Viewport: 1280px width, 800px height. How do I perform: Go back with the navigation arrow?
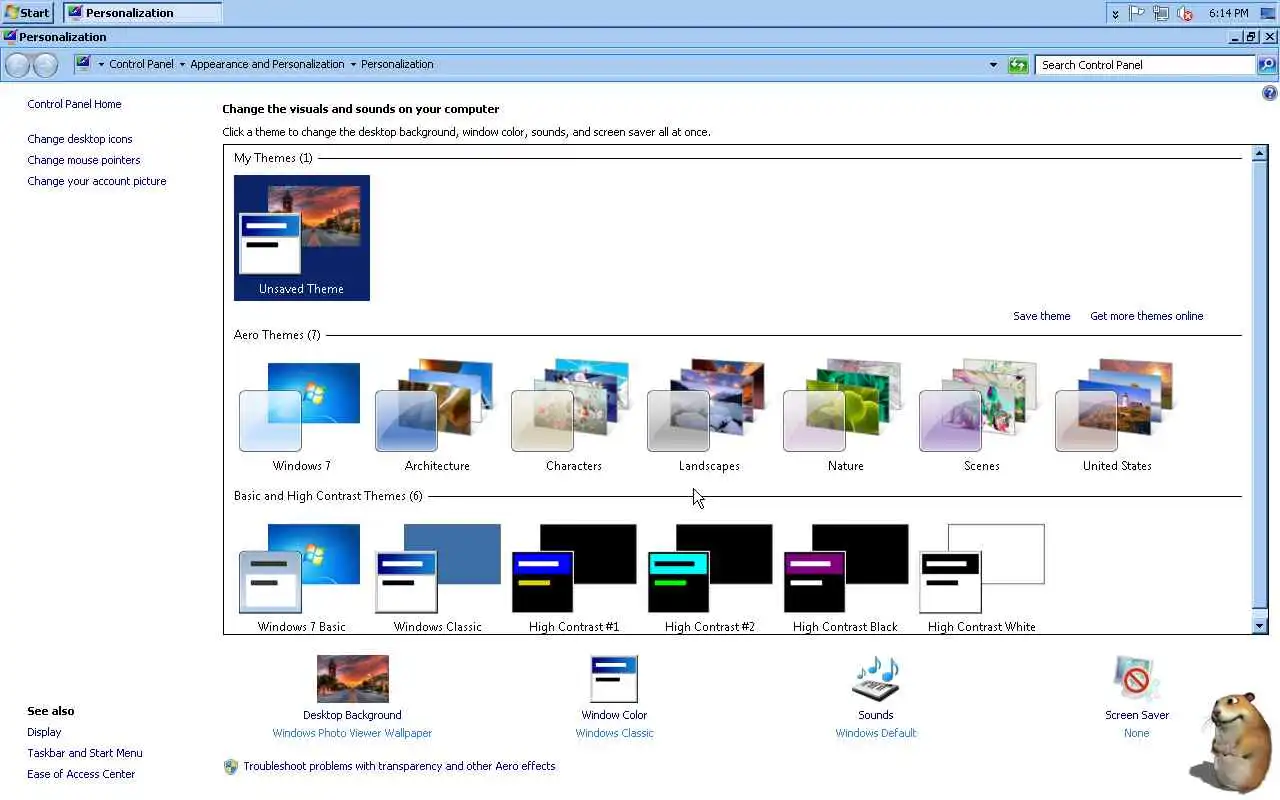(x=18, y=65)
